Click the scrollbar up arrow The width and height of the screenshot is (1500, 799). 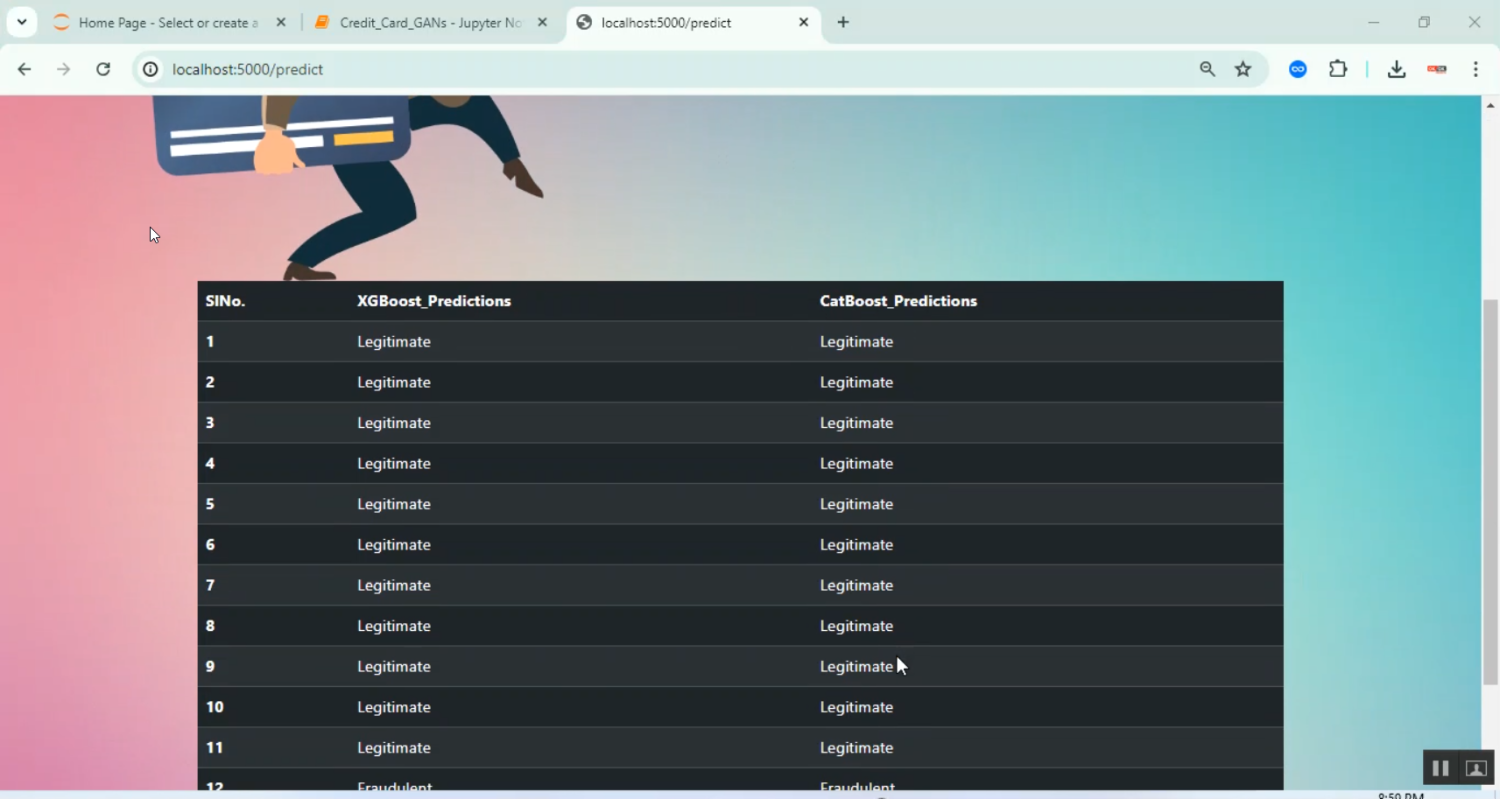click(x=1490, y=104)
